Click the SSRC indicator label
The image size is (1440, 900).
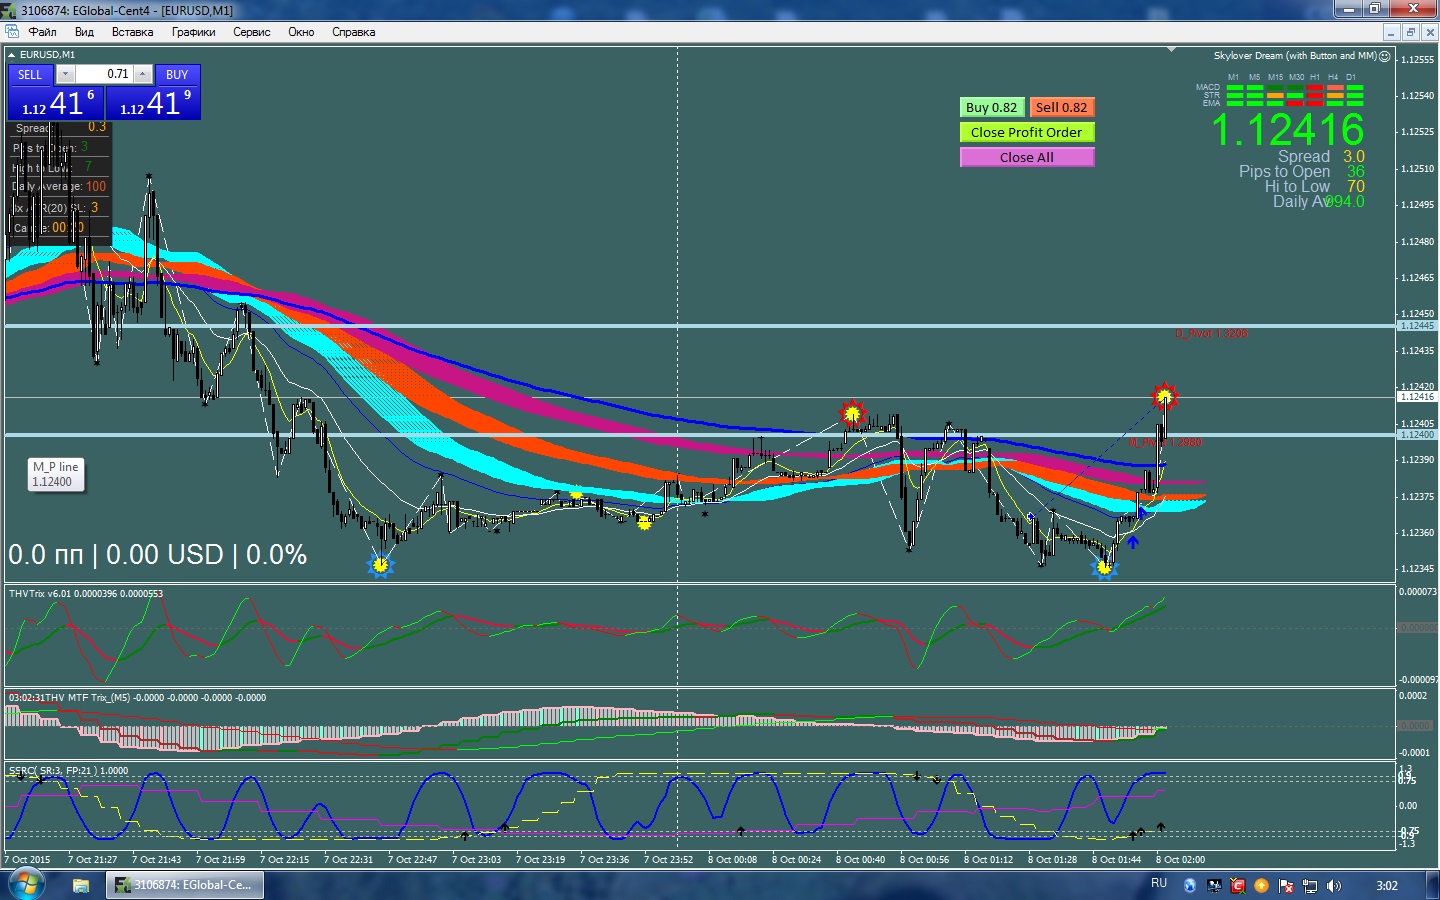pyautogui.click(x=68, y=771)
